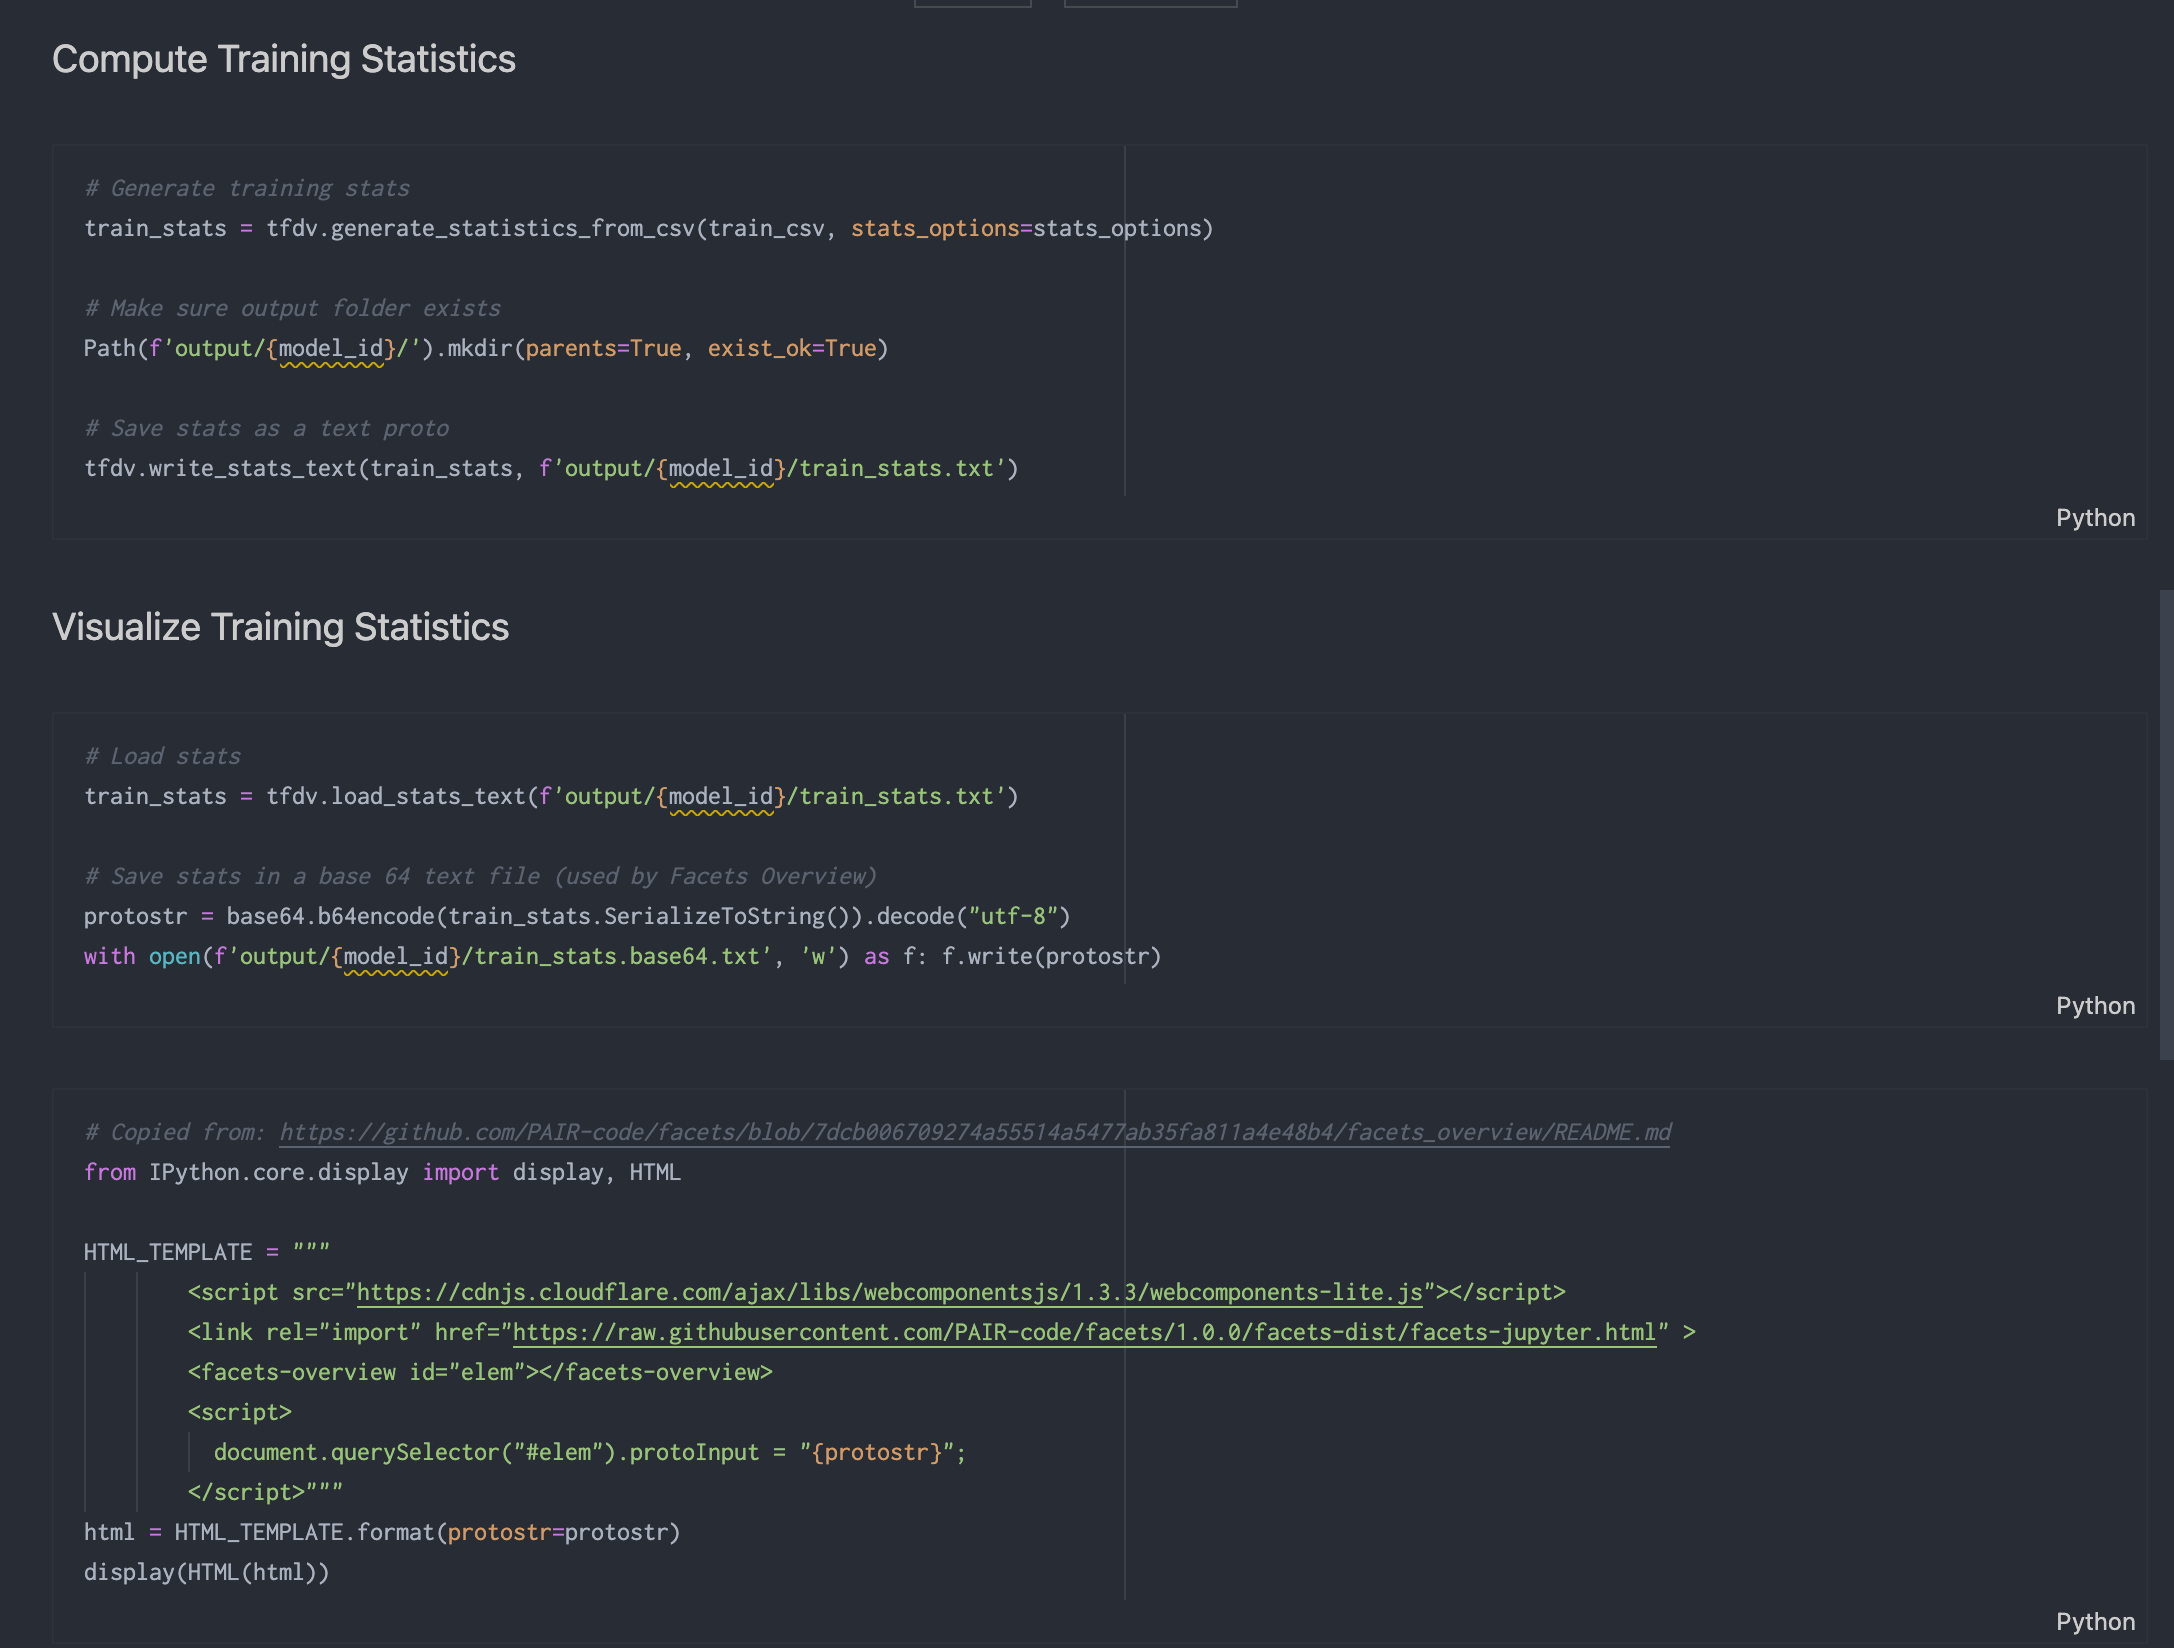Click the wider button at top of page

coord(1150,3)
